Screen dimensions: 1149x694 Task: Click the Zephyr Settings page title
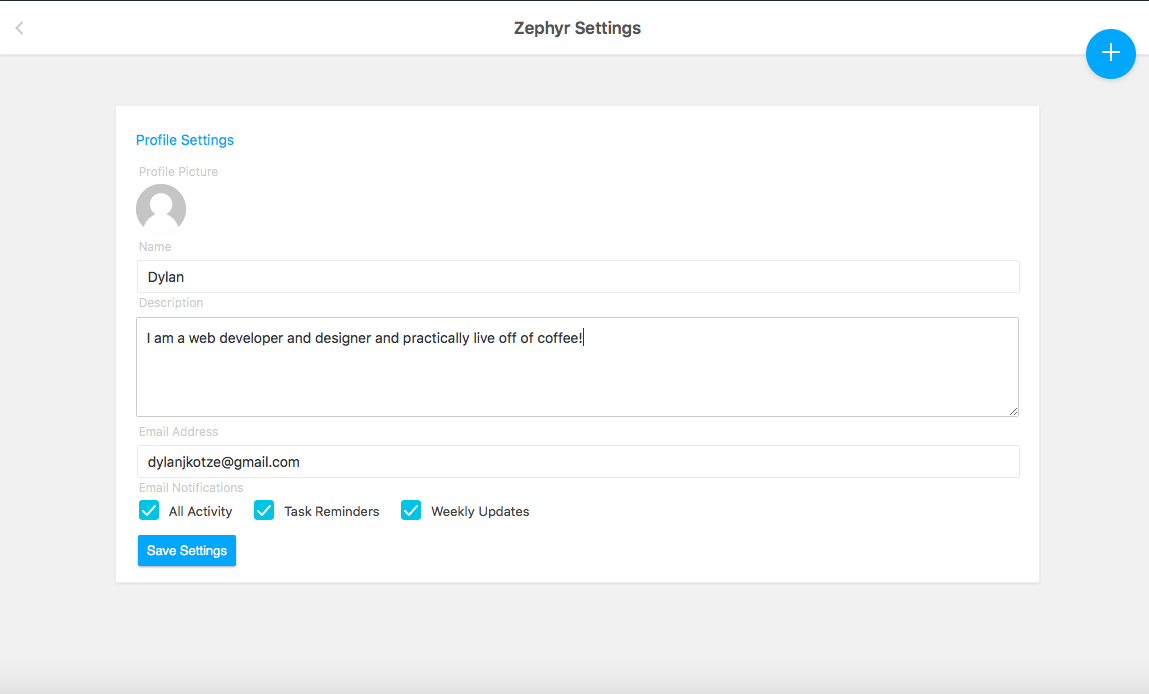[x=577, y=28]
